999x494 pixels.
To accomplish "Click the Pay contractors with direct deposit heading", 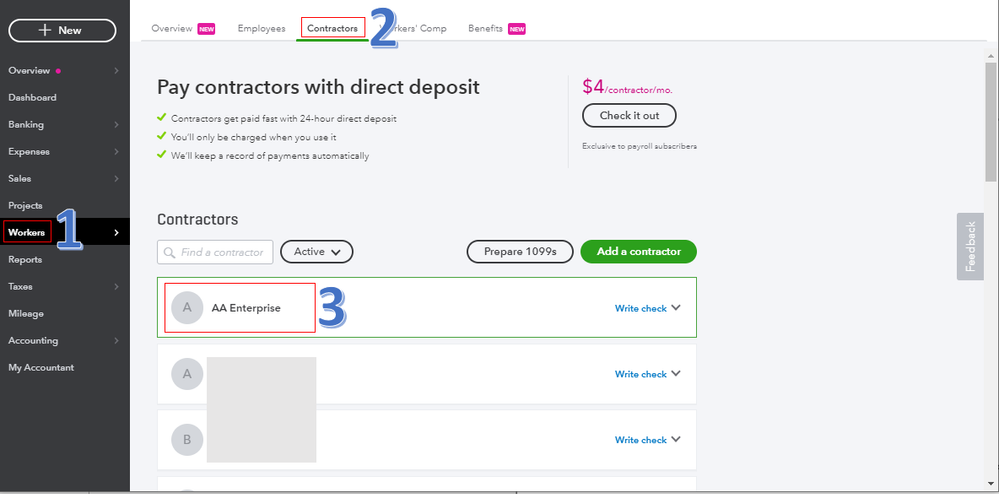I will (318, 87).
